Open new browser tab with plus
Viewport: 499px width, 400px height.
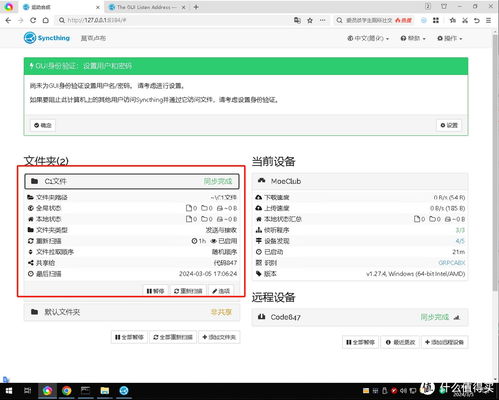(x=196, y=7)
